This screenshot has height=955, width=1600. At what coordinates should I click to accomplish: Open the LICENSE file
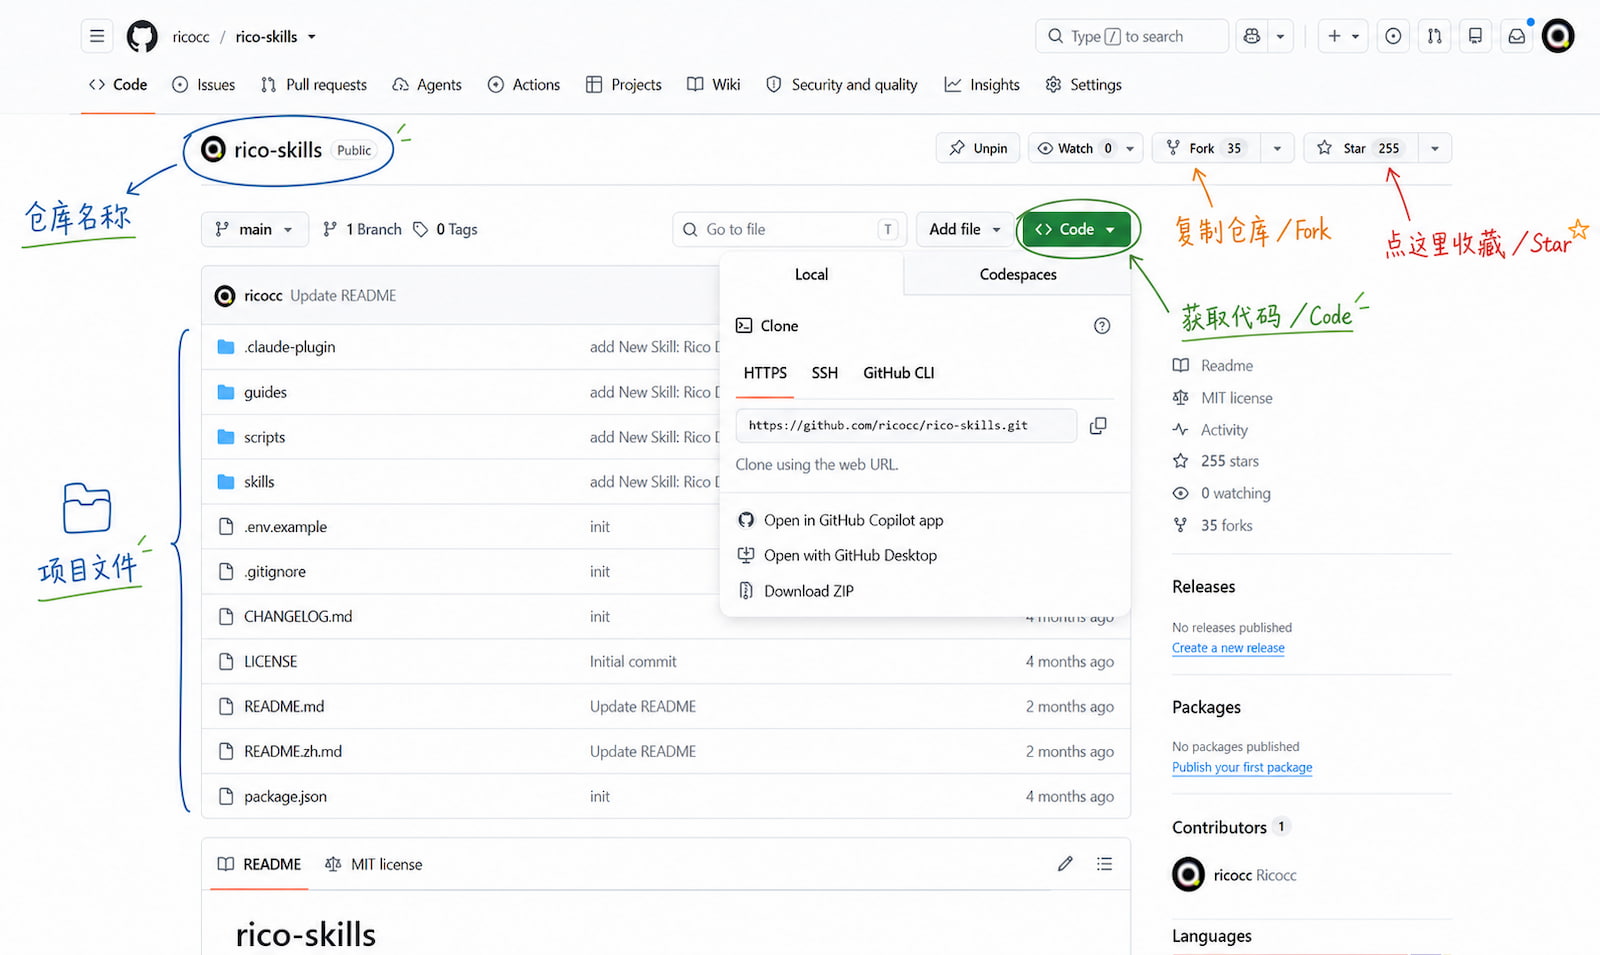tap(270, 662)
